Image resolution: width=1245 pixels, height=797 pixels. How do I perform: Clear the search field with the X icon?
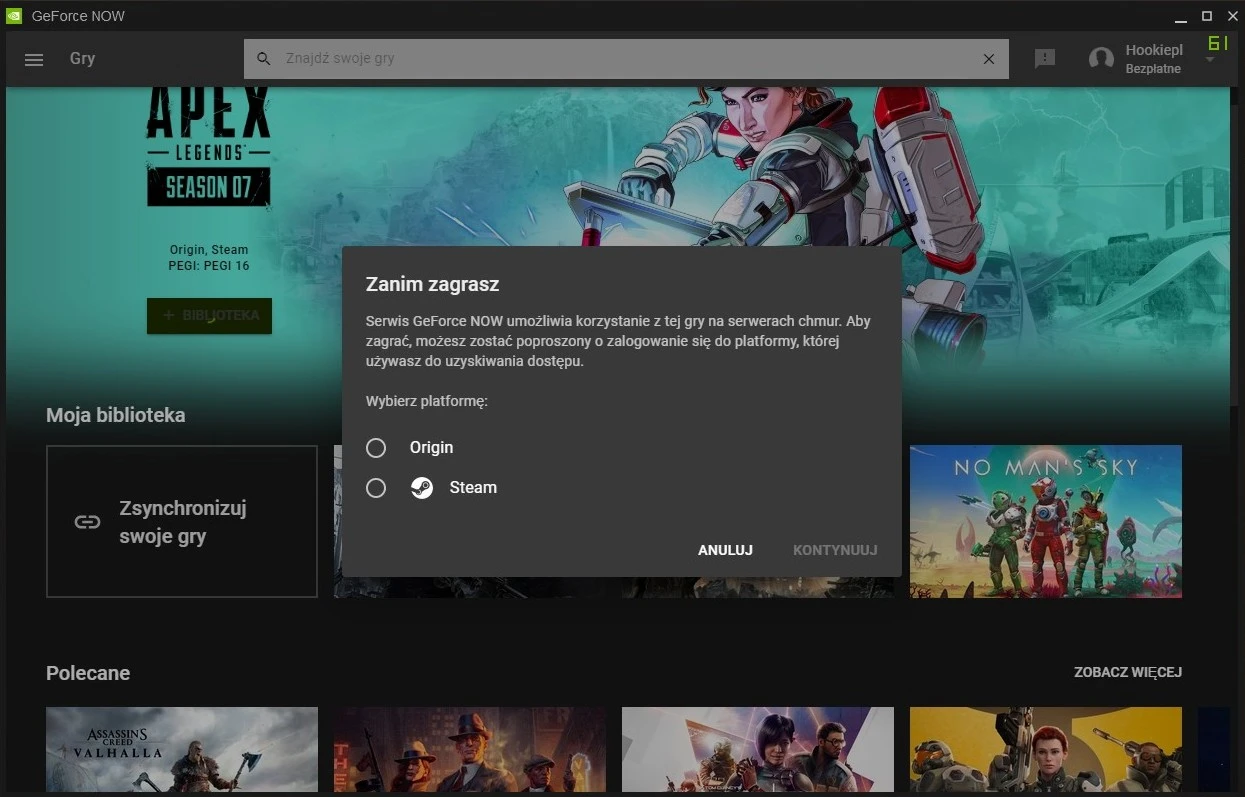989,58
